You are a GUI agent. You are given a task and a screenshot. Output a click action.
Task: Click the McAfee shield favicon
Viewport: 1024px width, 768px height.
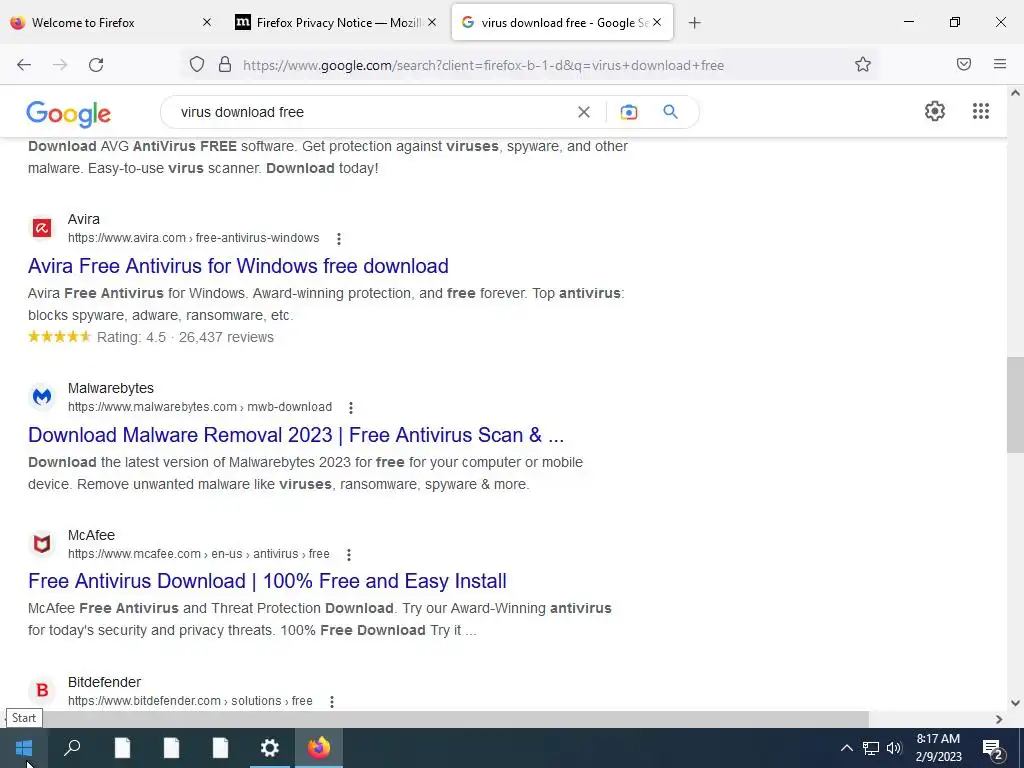coord(42,543)
